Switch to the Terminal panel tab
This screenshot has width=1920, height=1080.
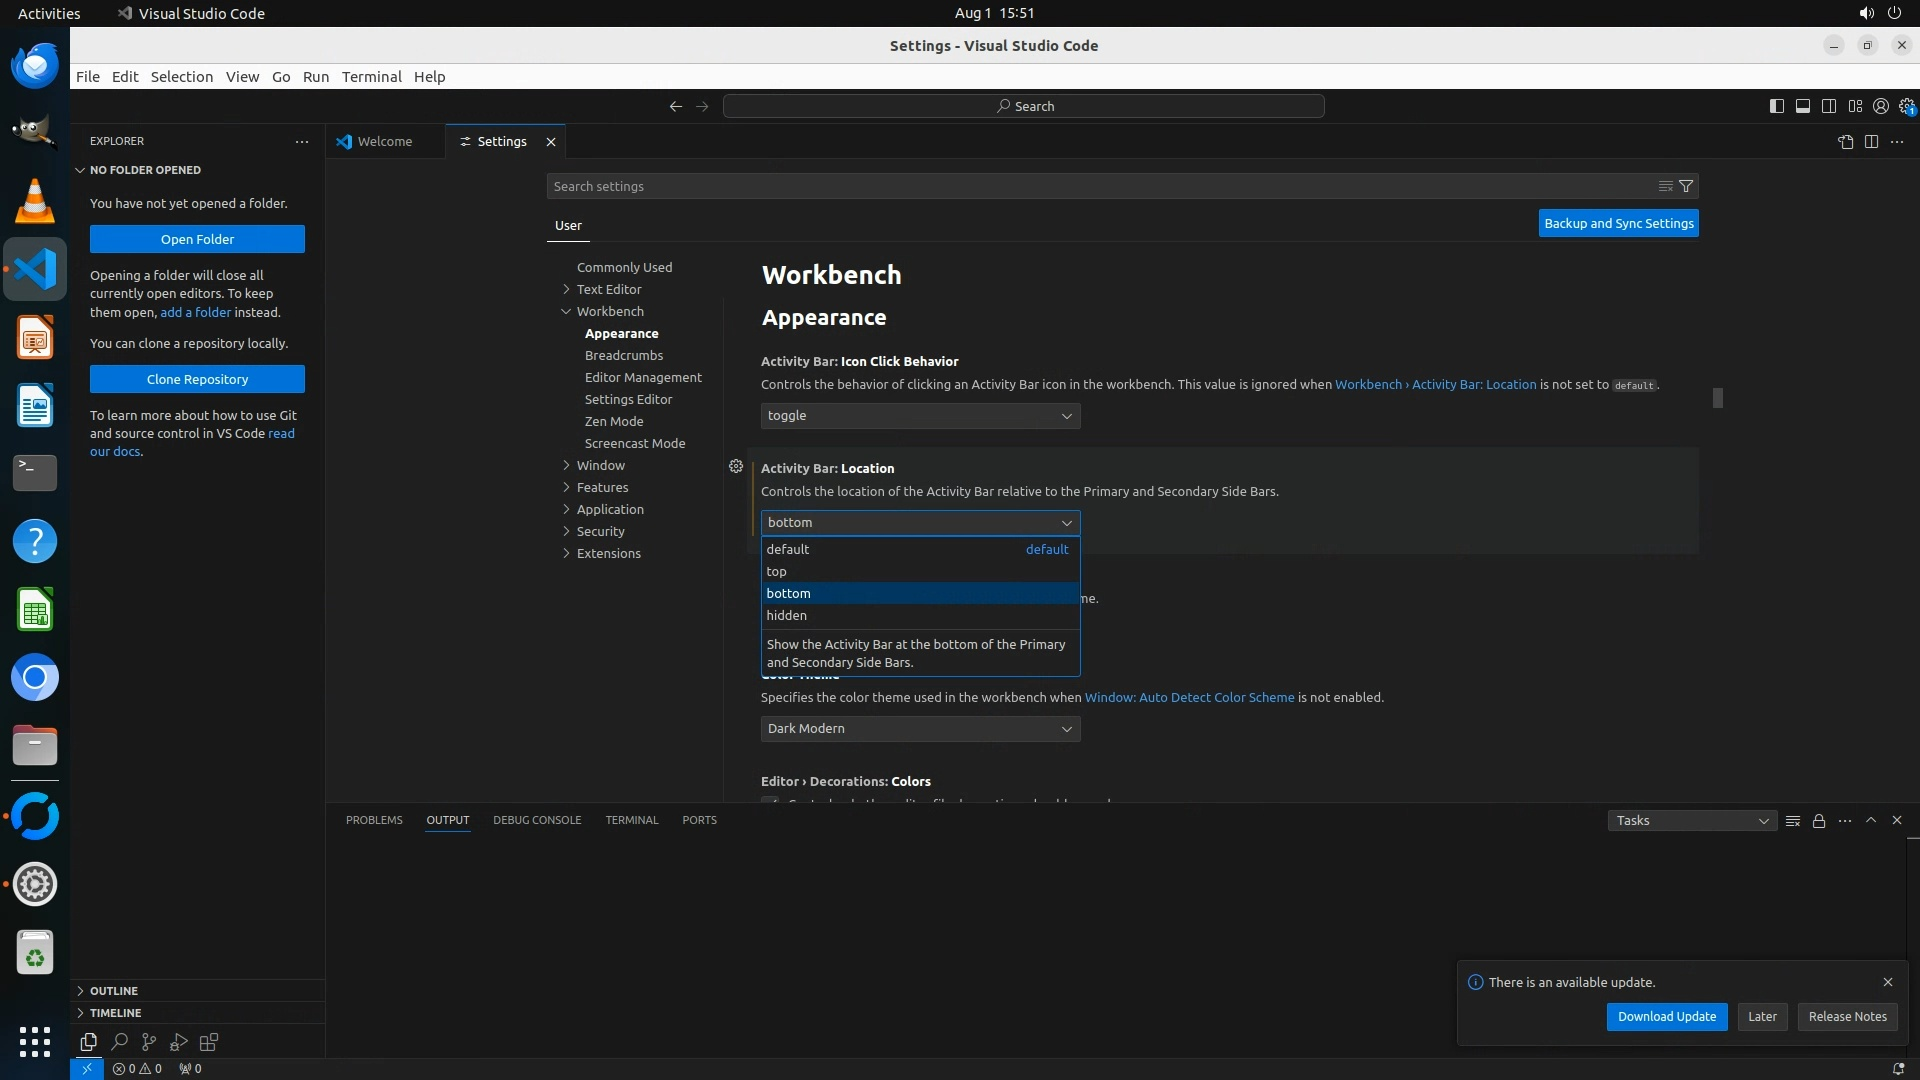pyautogui.click(x=631, y=820)
